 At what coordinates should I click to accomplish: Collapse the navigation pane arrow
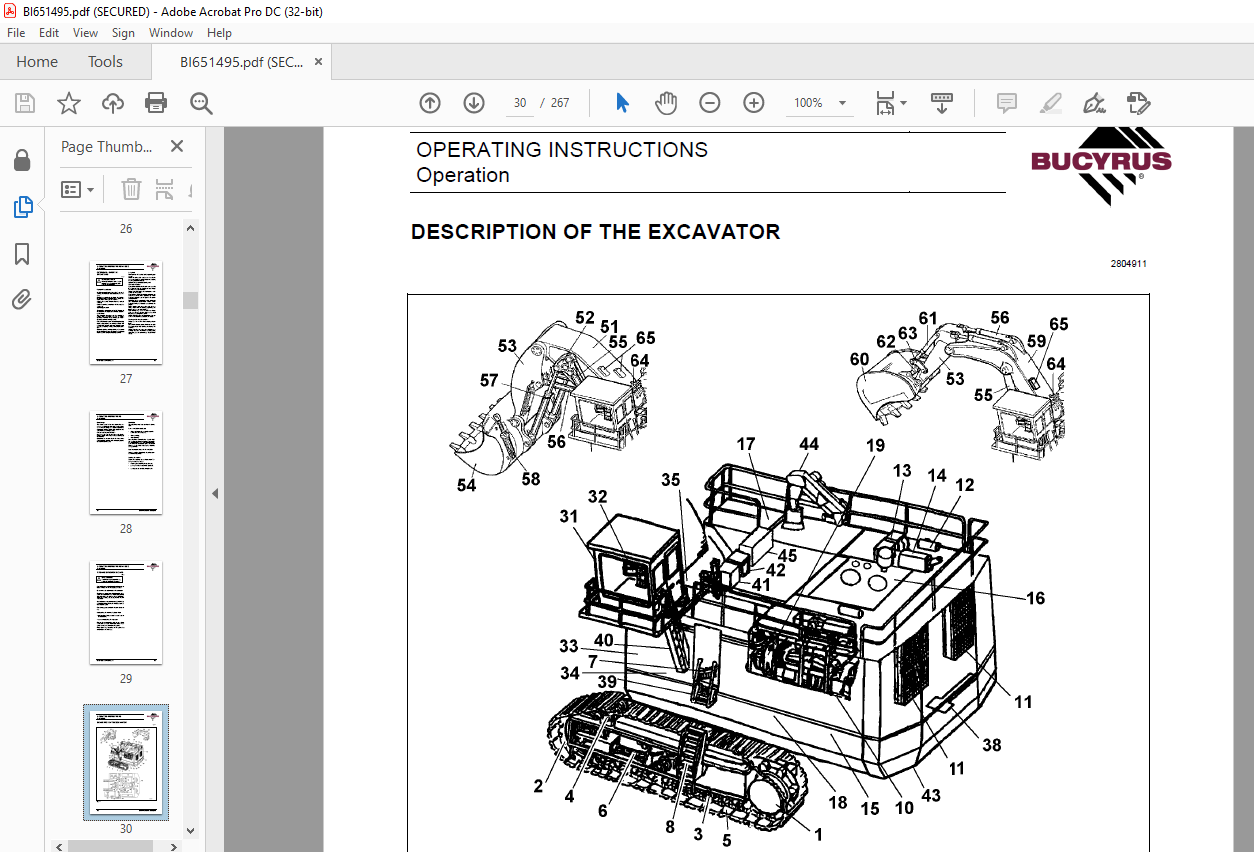pyautogui.click(x=214, y=494)
